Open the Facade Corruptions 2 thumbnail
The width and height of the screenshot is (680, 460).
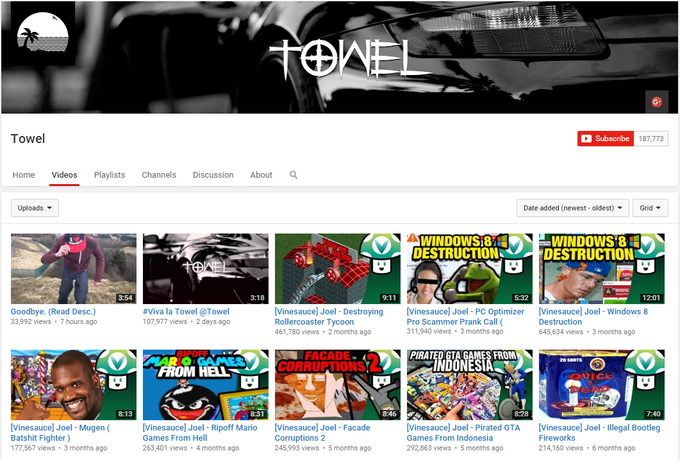(x=338, y=385)
